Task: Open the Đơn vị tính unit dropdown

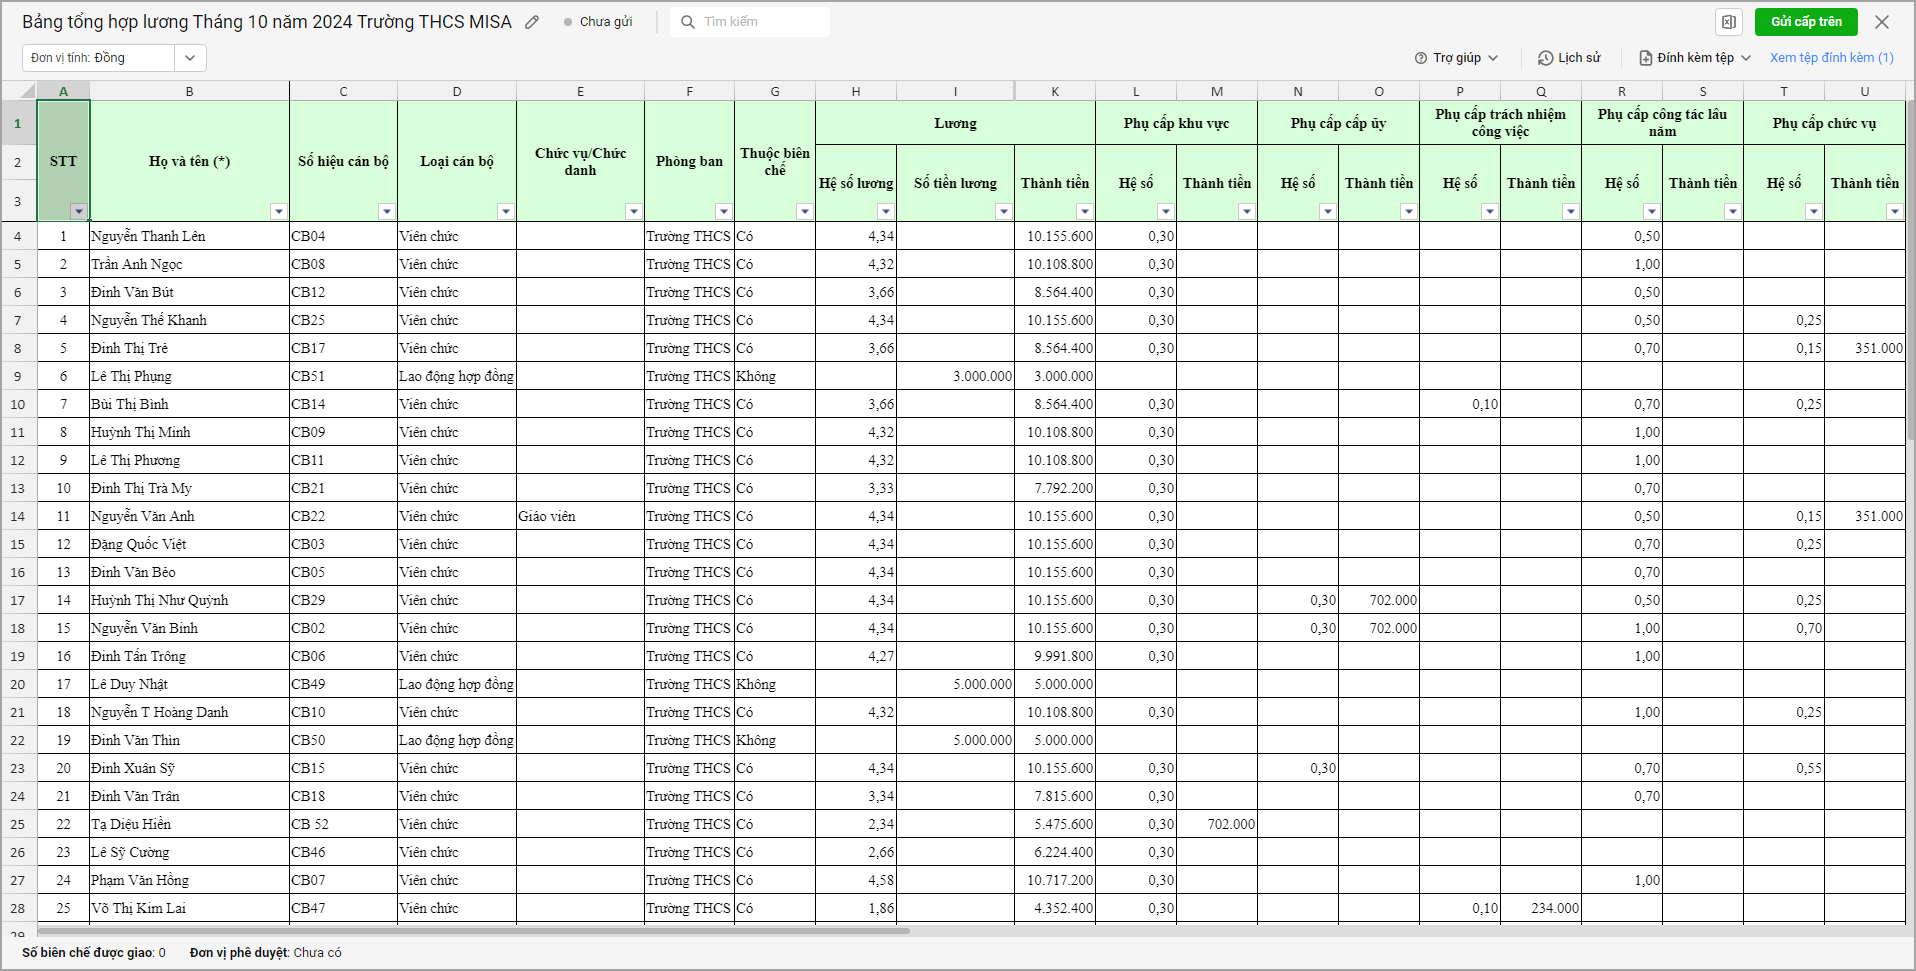Action: point(189,58)
